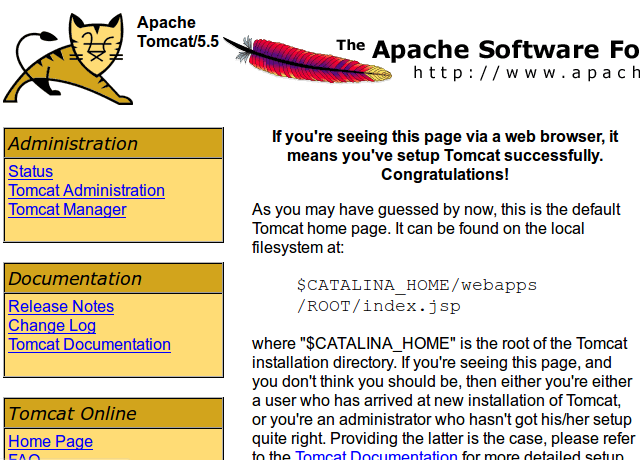Click the http://www.apache URL text

click(x=527, y=73)
